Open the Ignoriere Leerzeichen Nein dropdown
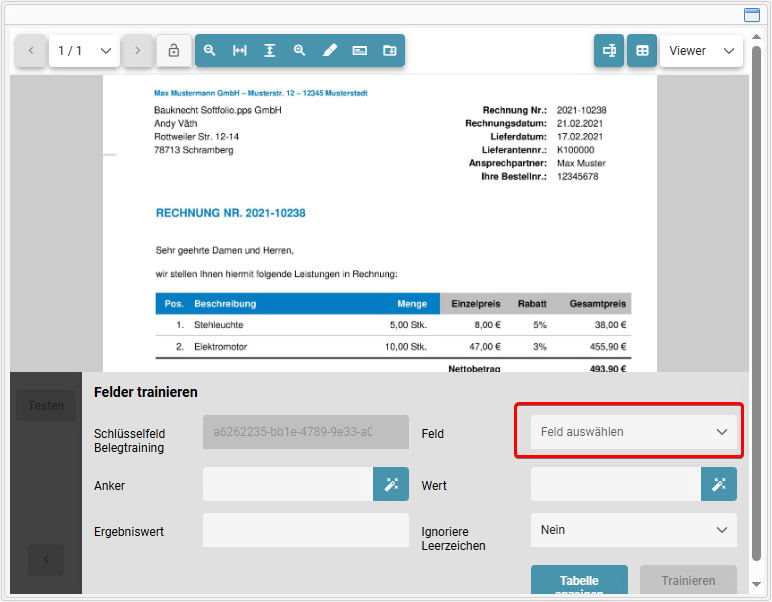The image size is (772, 602). tap(634, 530)
